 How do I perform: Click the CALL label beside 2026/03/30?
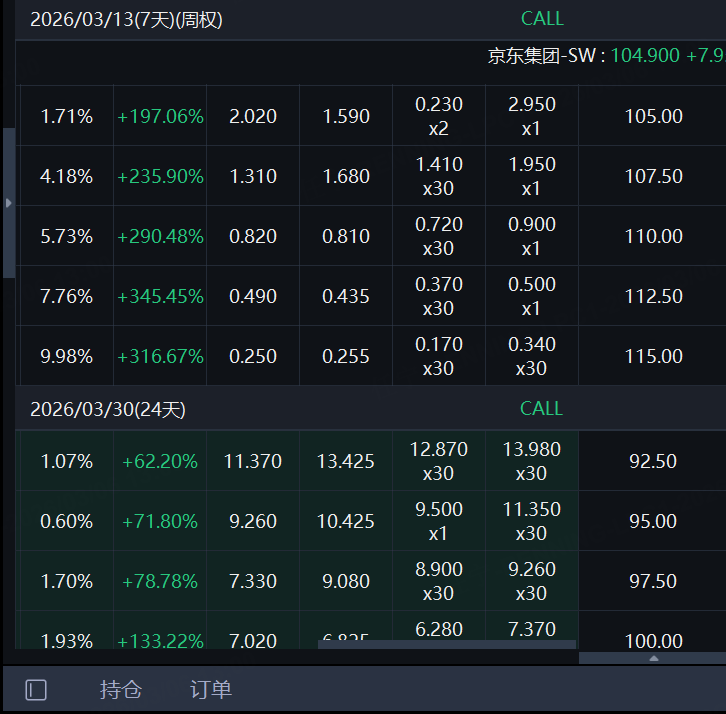(541, 409)
